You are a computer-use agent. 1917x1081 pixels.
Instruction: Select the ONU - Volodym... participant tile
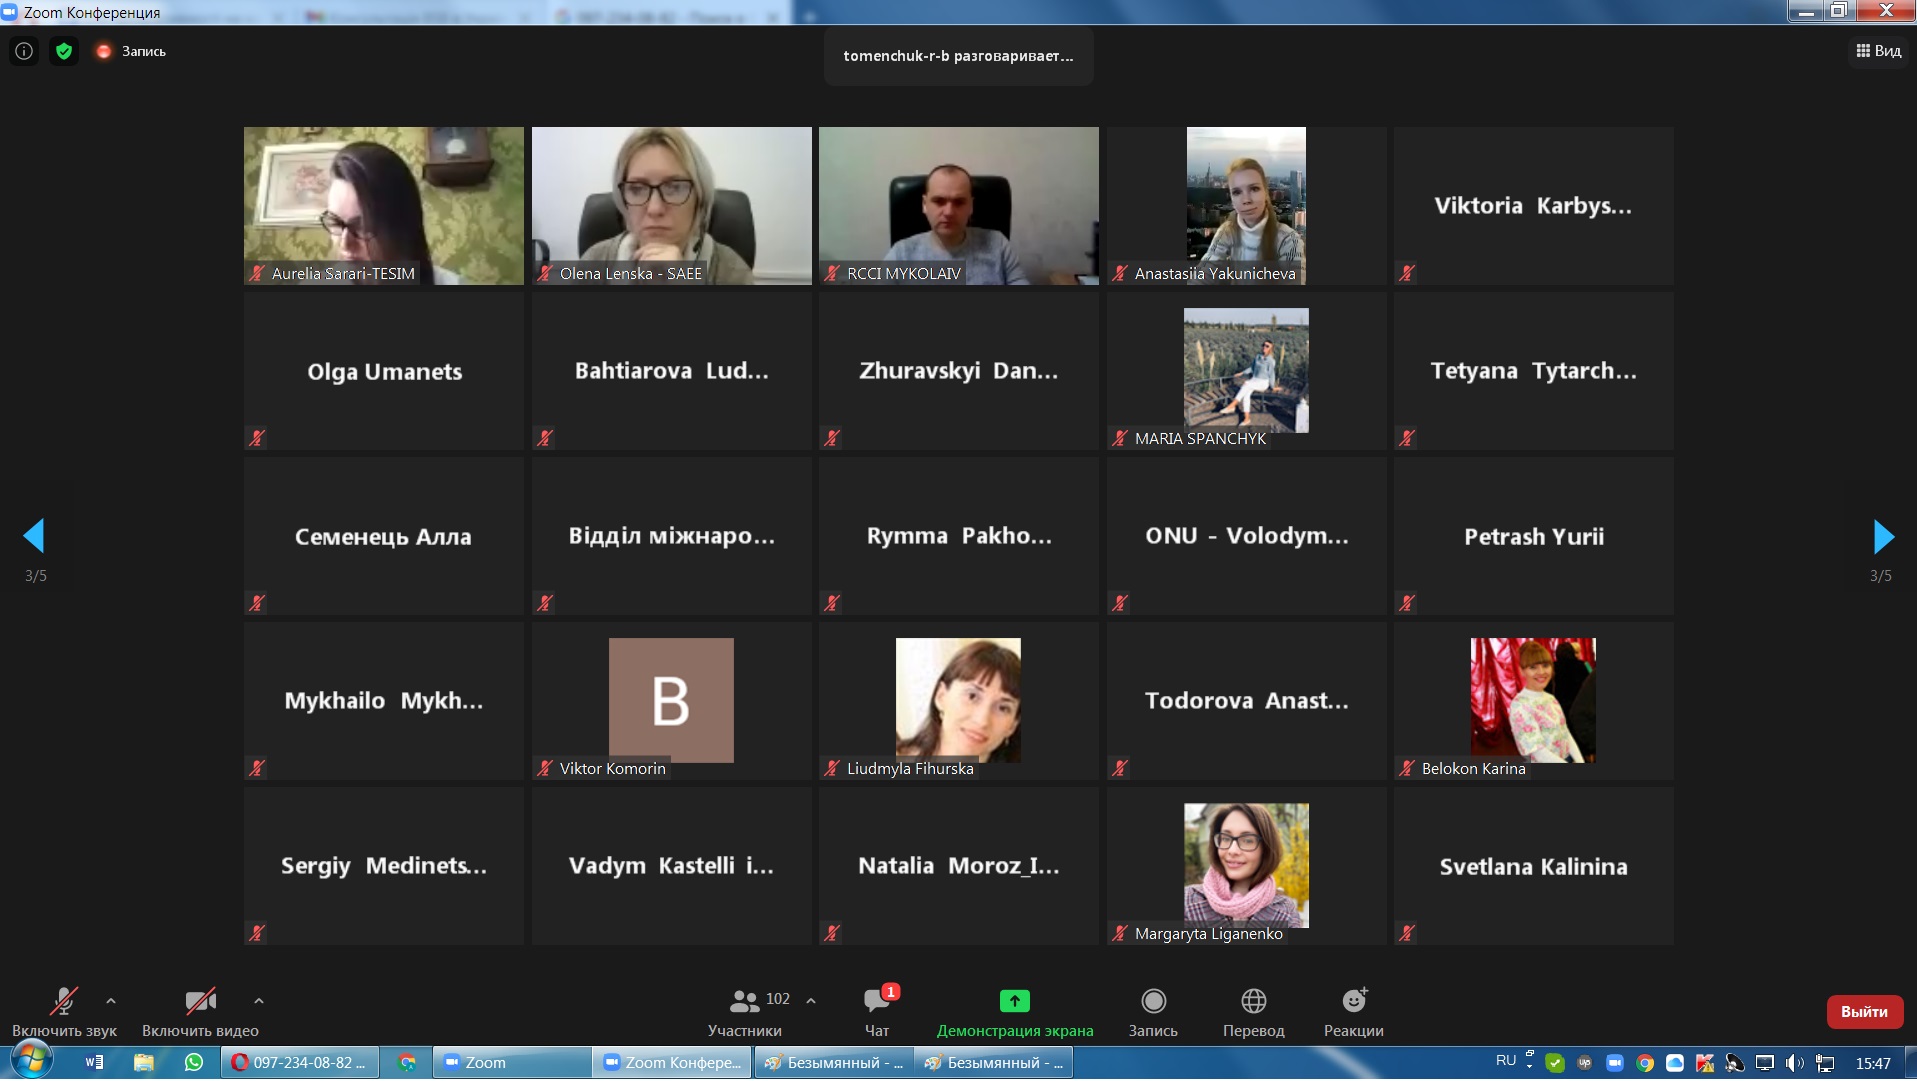1247,536
